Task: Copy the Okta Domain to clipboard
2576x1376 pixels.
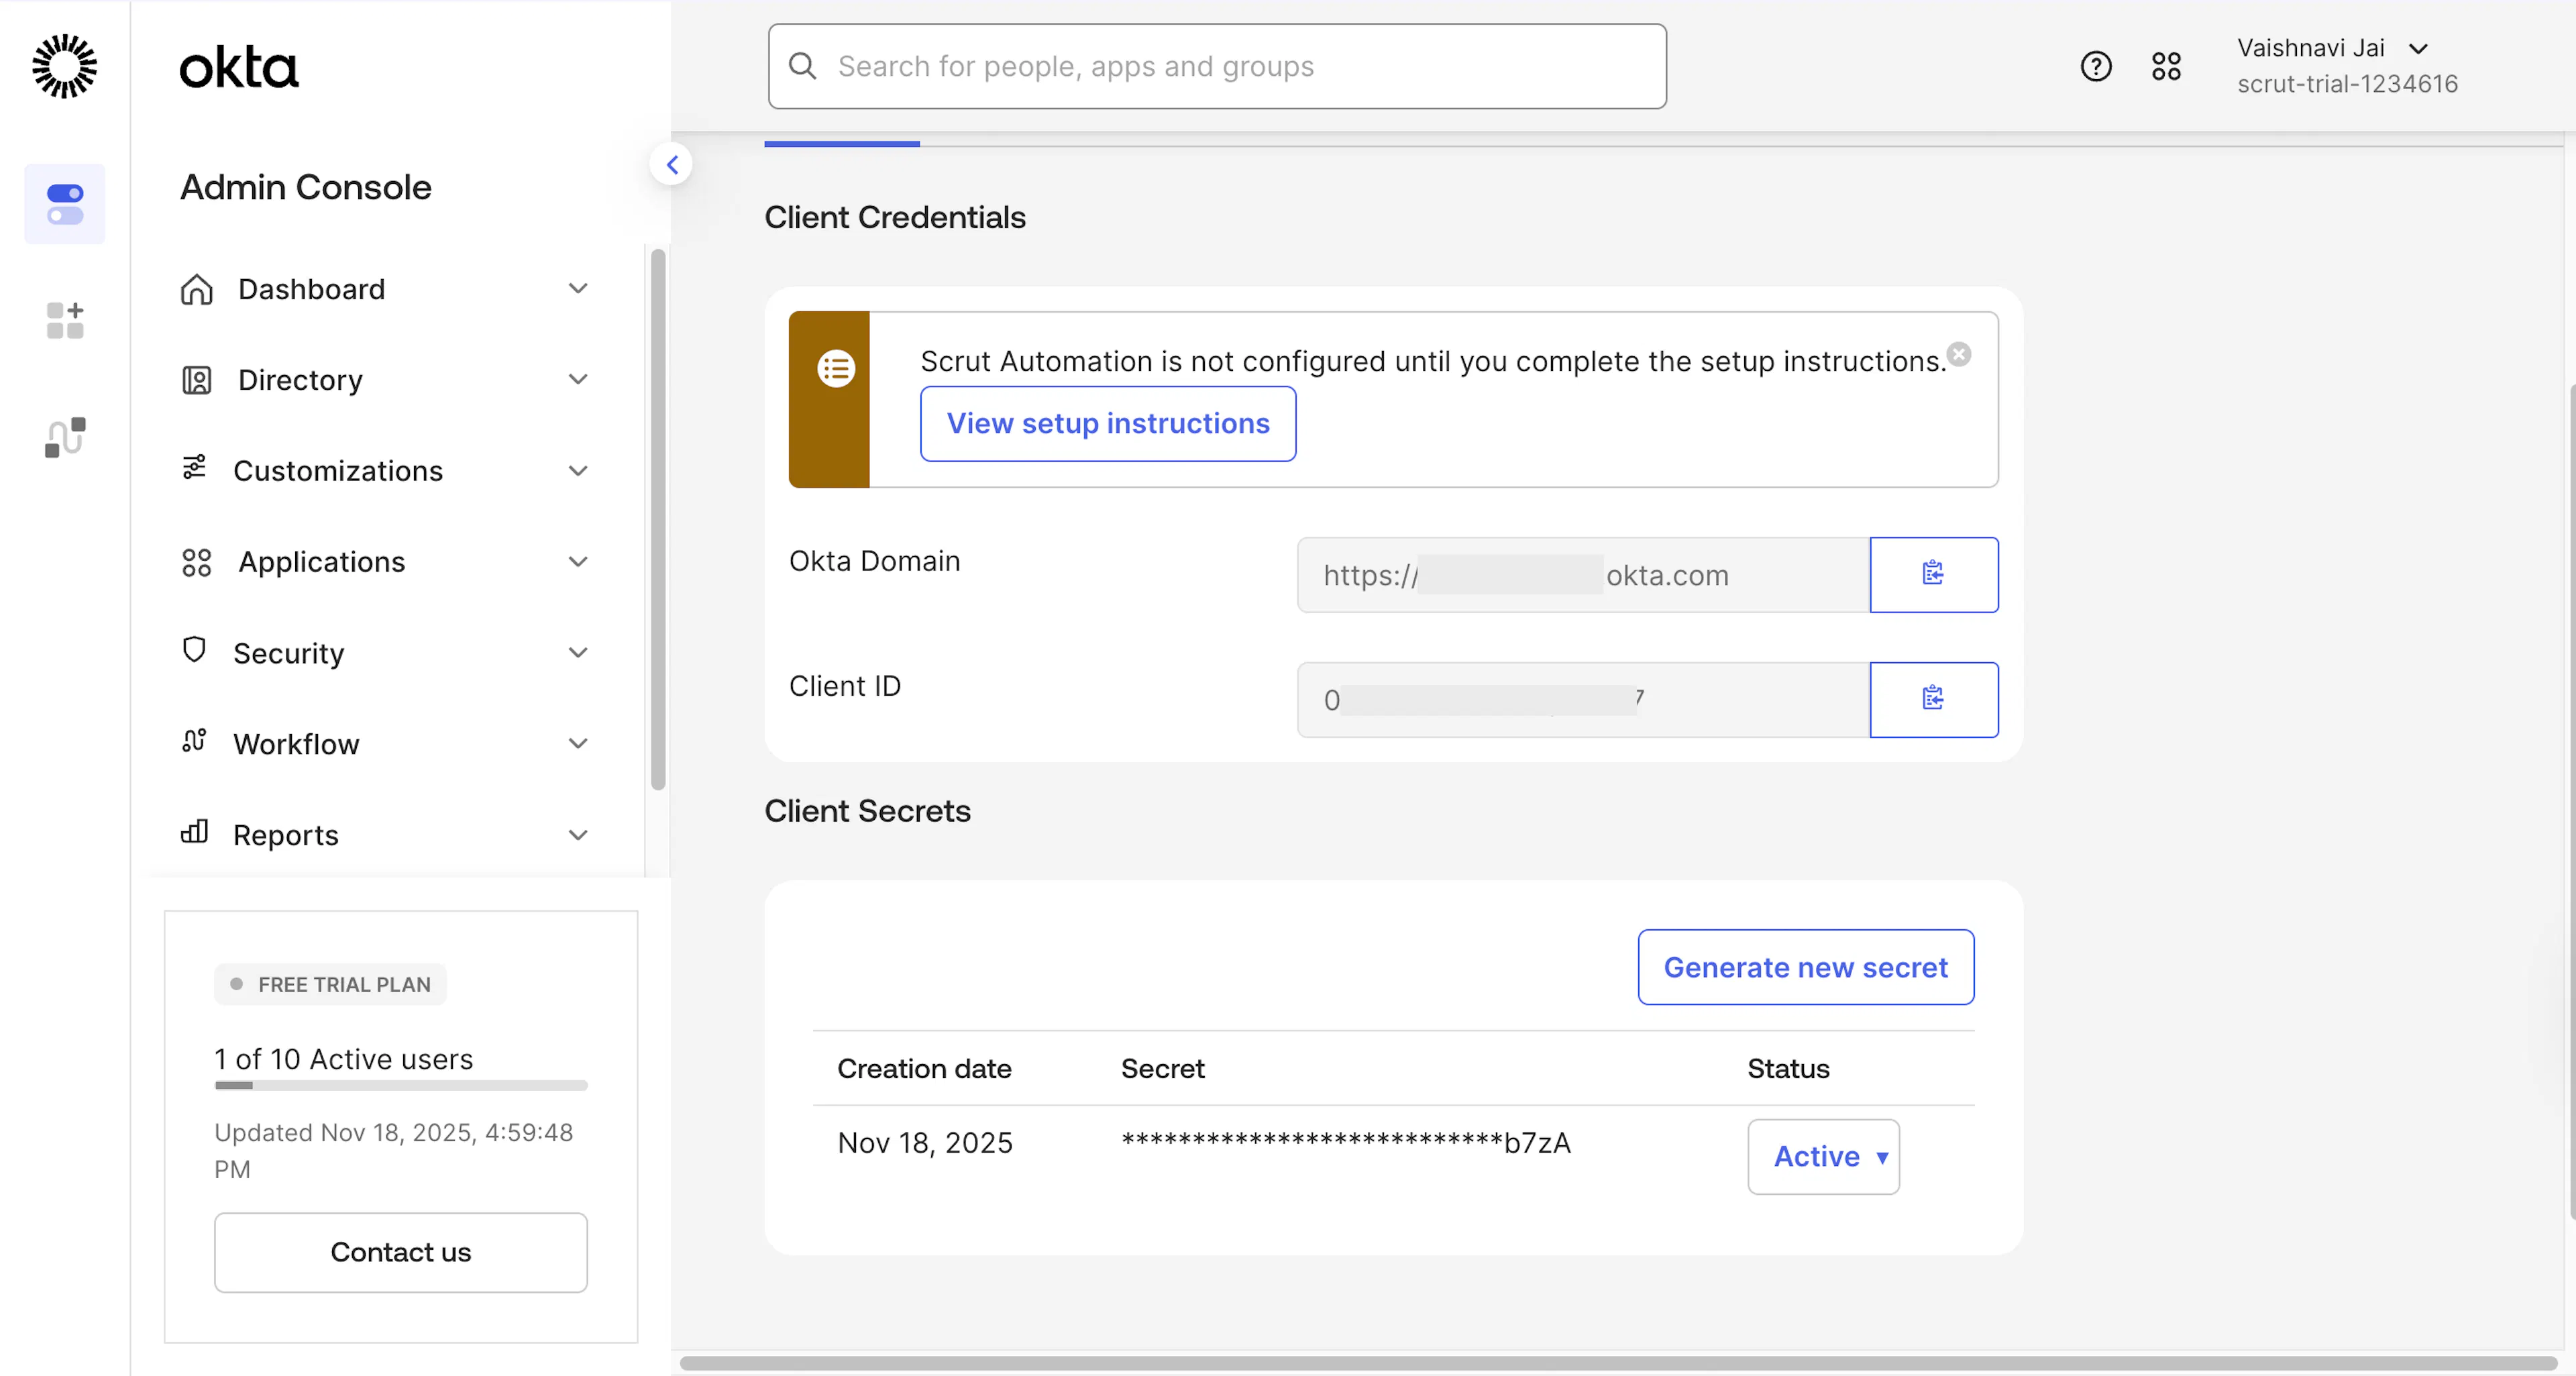Action: click(x=1933, y=574)
